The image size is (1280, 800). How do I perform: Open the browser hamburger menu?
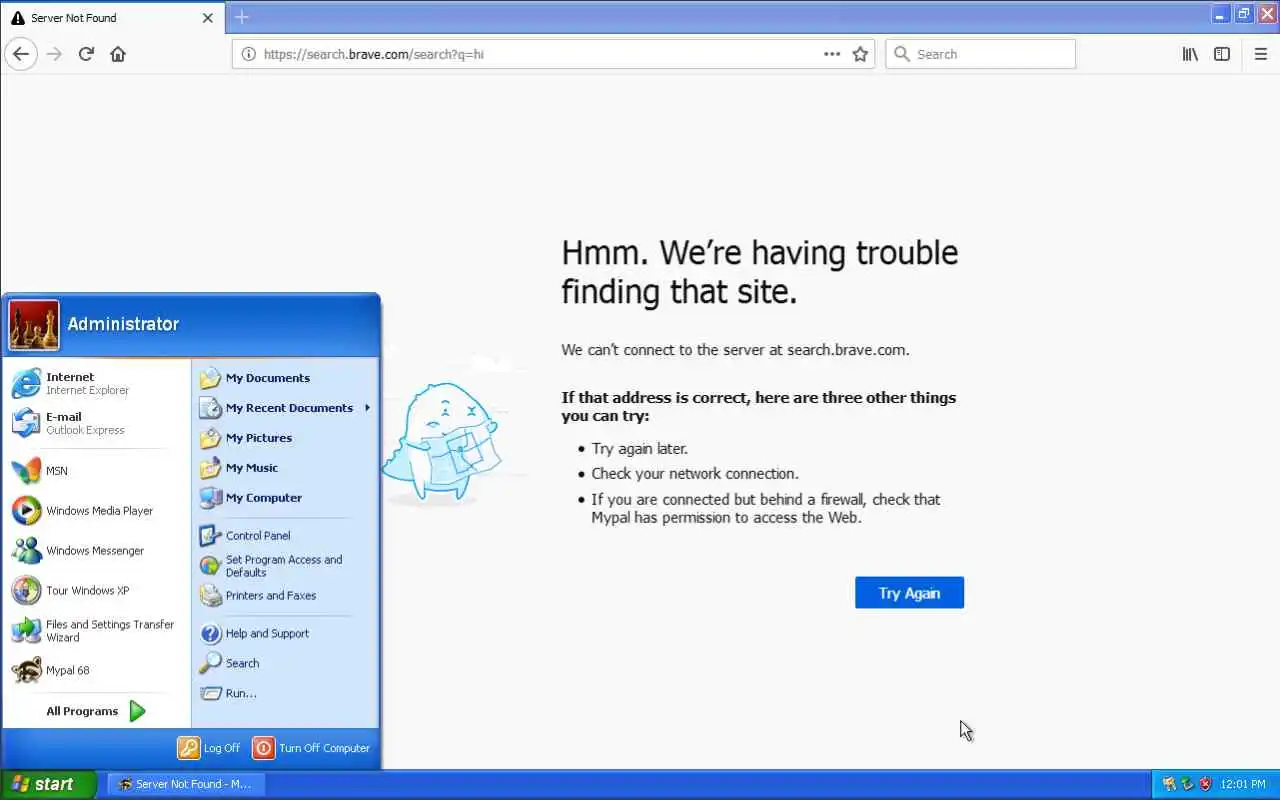coord(1261,54)
